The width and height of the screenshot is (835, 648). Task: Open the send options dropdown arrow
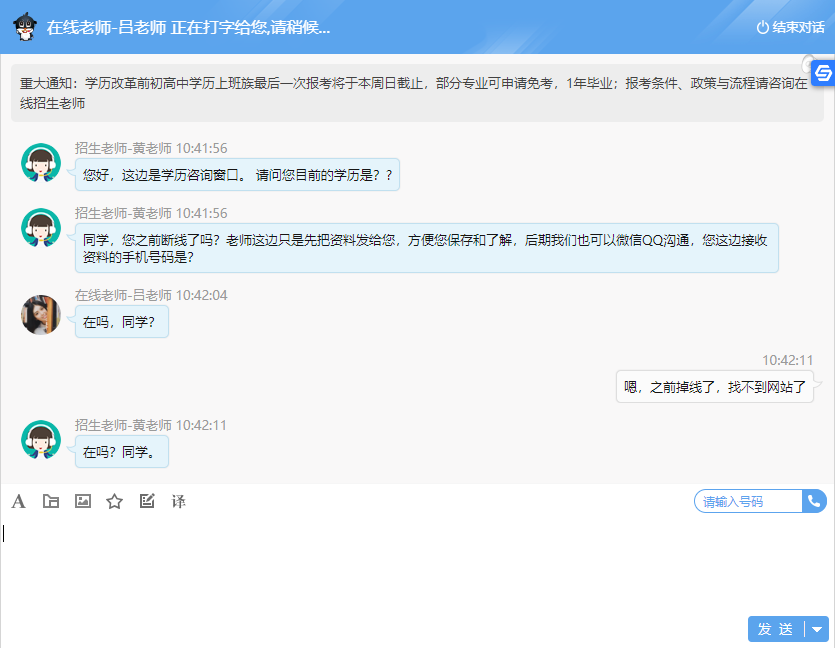click(816, 629)
